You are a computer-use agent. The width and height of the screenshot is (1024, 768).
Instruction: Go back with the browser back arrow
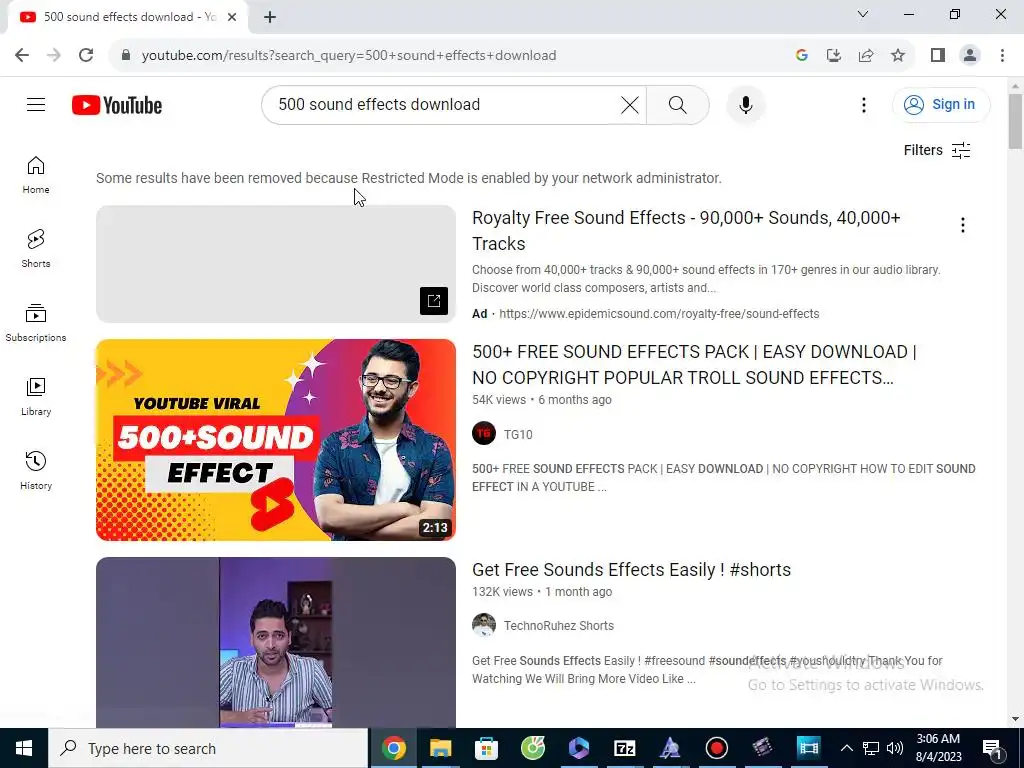[22, 56]
